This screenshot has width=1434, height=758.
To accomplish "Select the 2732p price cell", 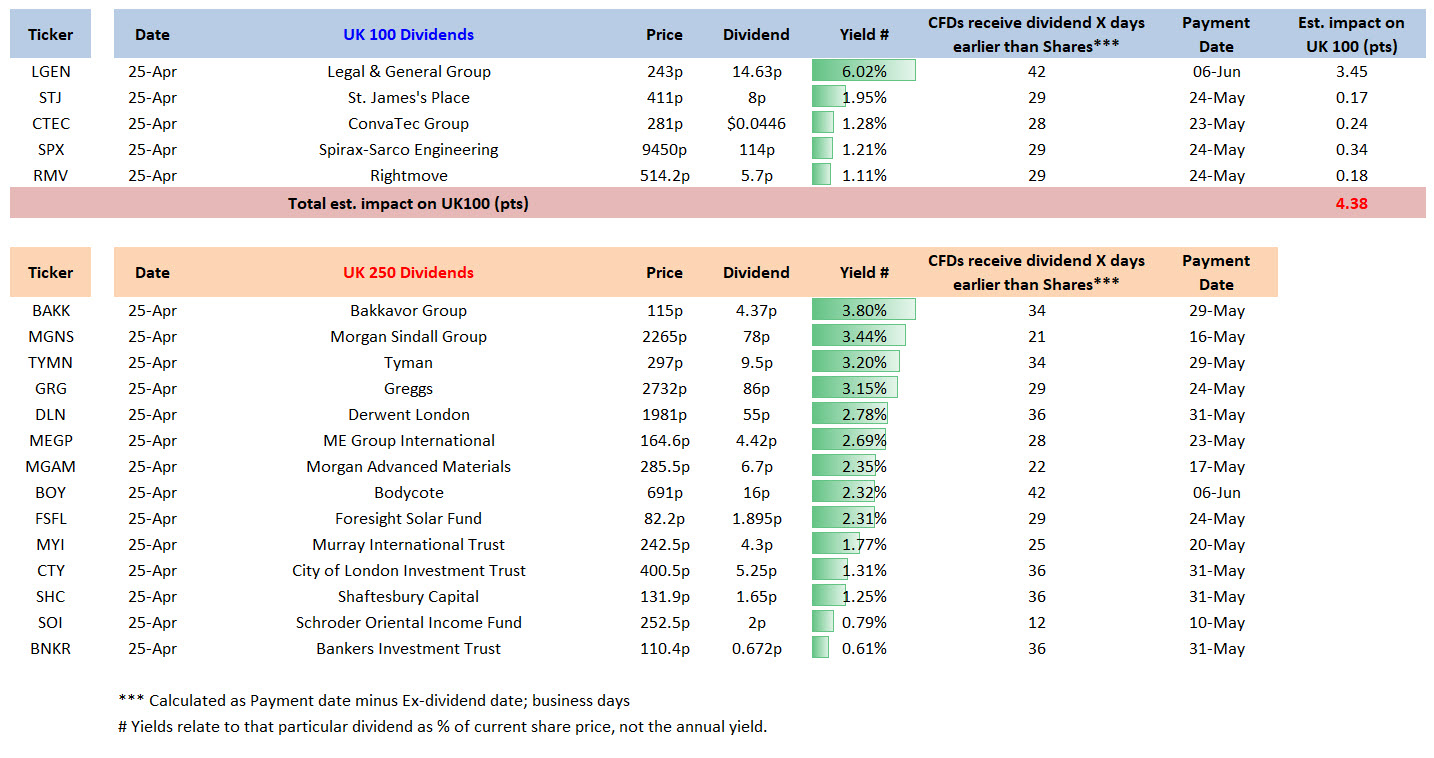I will coord(664,388).
